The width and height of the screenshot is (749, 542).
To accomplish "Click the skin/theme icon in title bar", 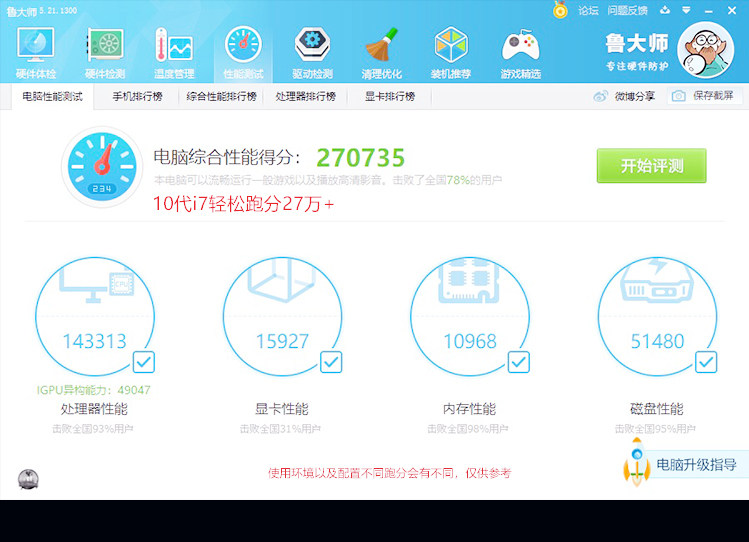I will pyautogui.click(x=665, y=10).
